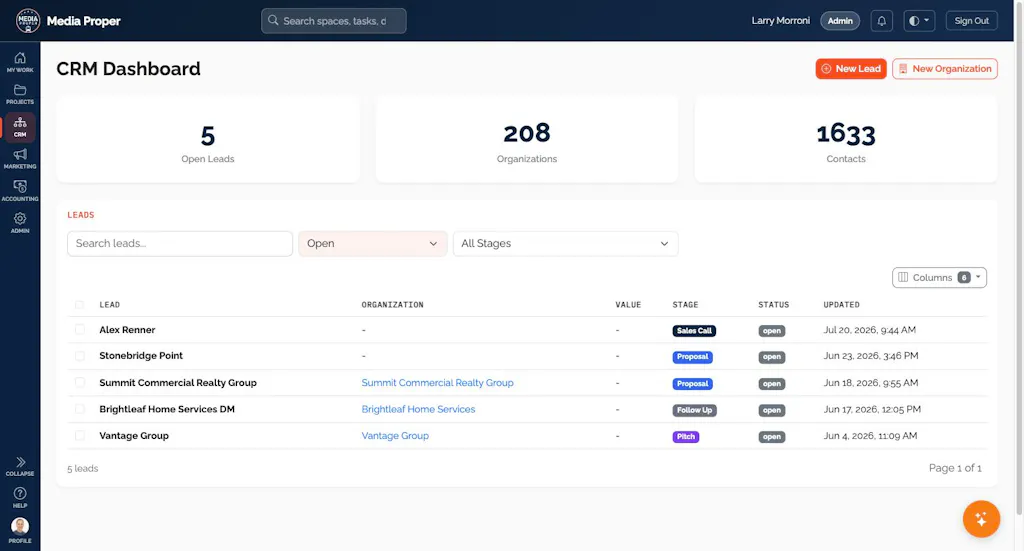
Task: Click the Page 1 of 1 indicator
Action: pyautogui.click(x=955, y=468)
